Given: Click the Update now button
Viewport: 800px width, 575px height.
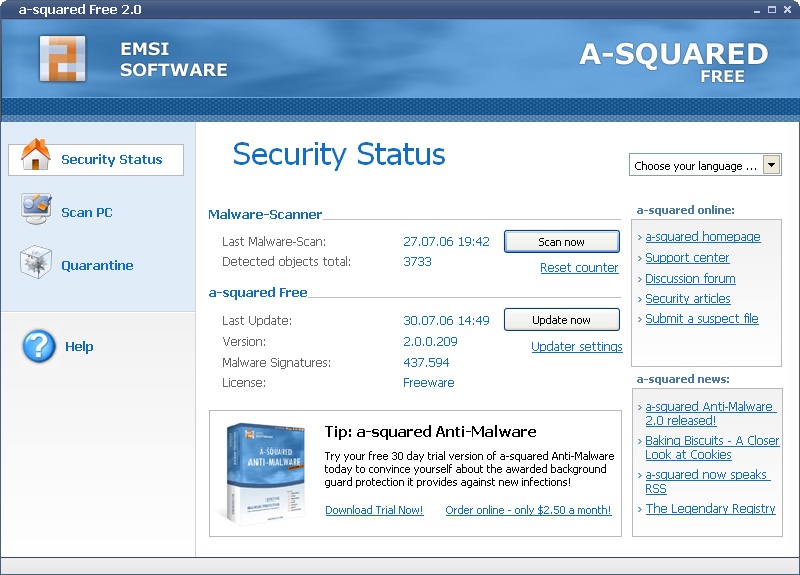Looking at the screenshot, I should pyautogui.click(x=562, y=320).
